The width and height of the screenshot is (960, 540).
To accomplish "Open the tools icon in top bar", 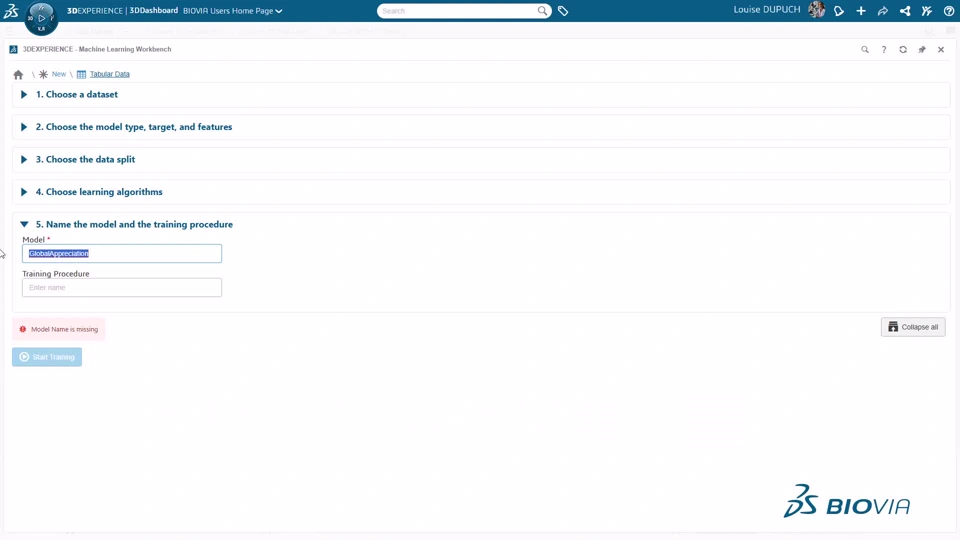I will click(927, 11).
